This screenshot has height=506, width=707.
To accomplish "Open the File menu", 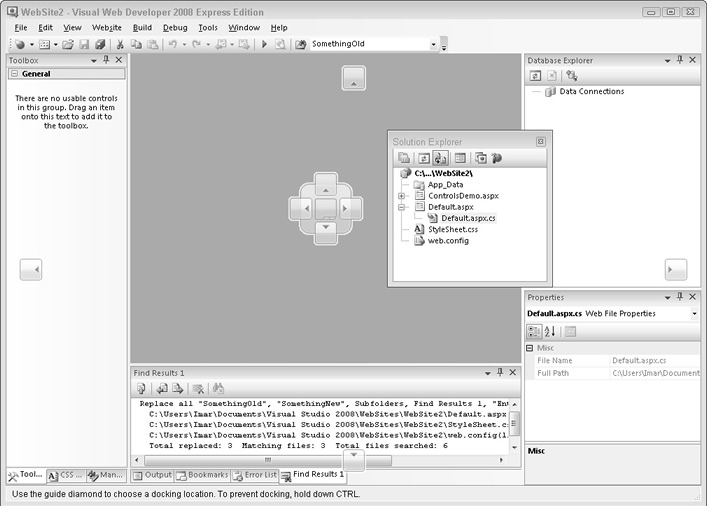I will tap(21, 28).
